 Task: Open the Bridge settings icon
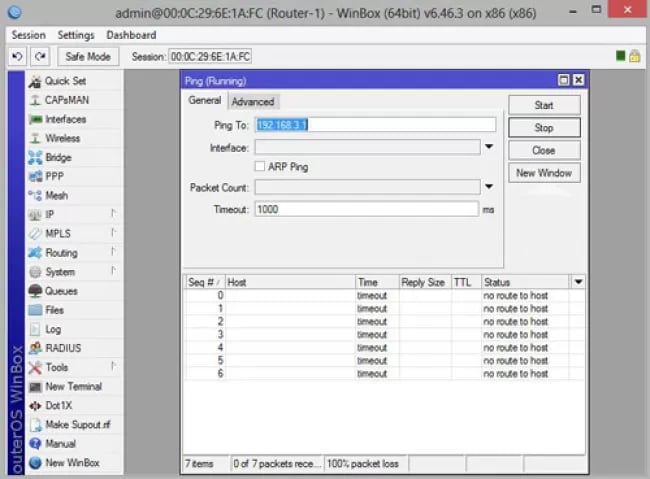coord(36,157)
